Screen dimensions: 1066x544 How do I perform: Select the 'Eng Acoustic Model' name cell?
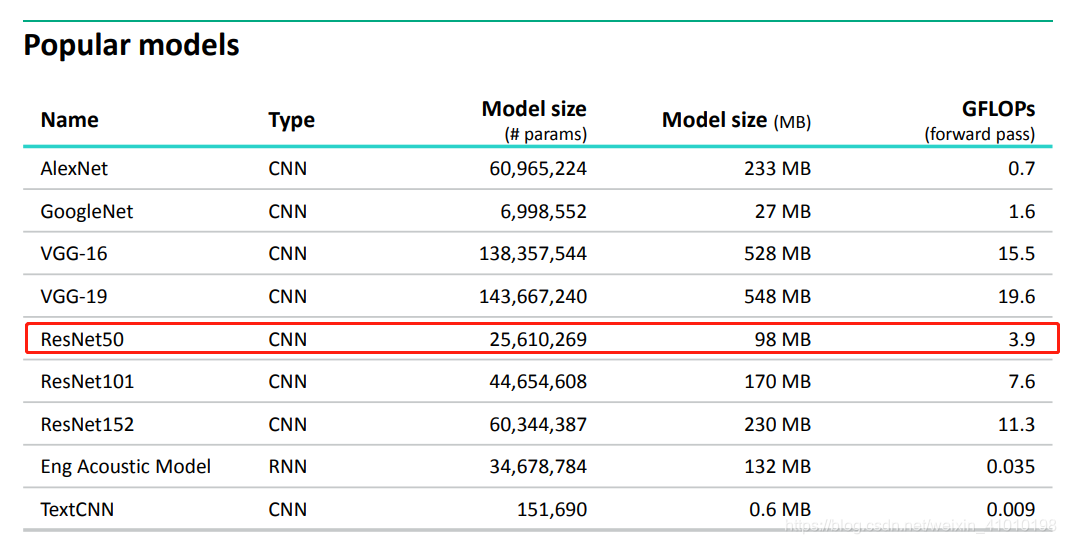tap(126, 467)
